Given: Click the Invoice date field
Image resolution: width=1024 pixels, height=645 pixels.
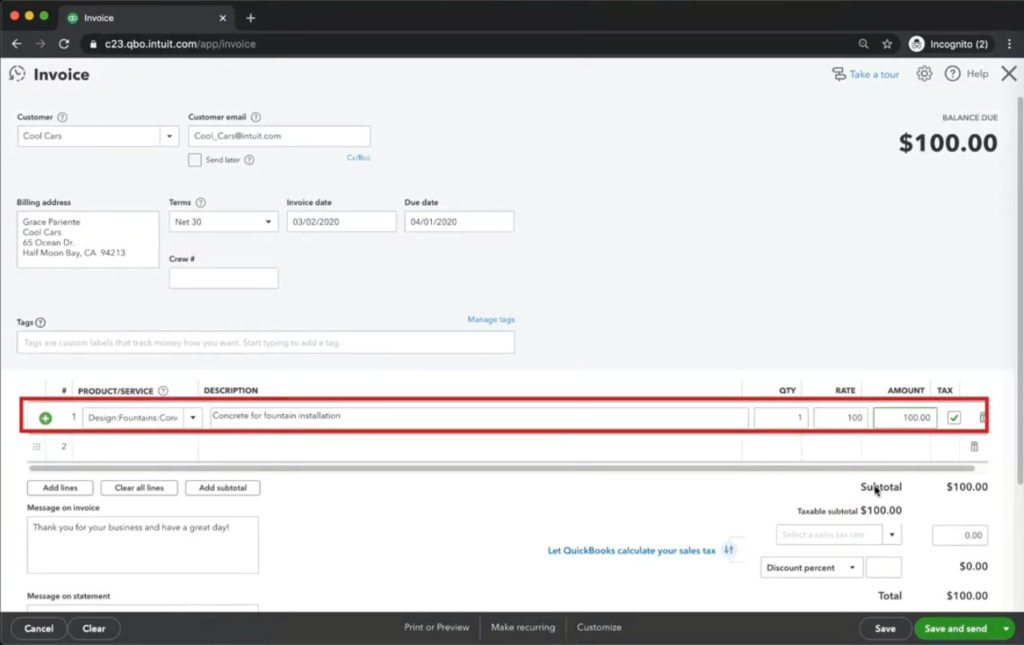Looking at the screenshot, I should 341,222.
